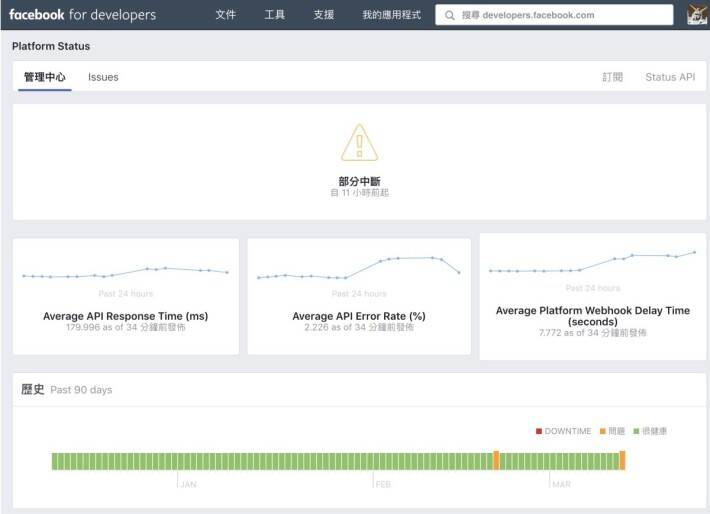Click the MAR timeline label

pyautogui.click(x=561, y=485)
